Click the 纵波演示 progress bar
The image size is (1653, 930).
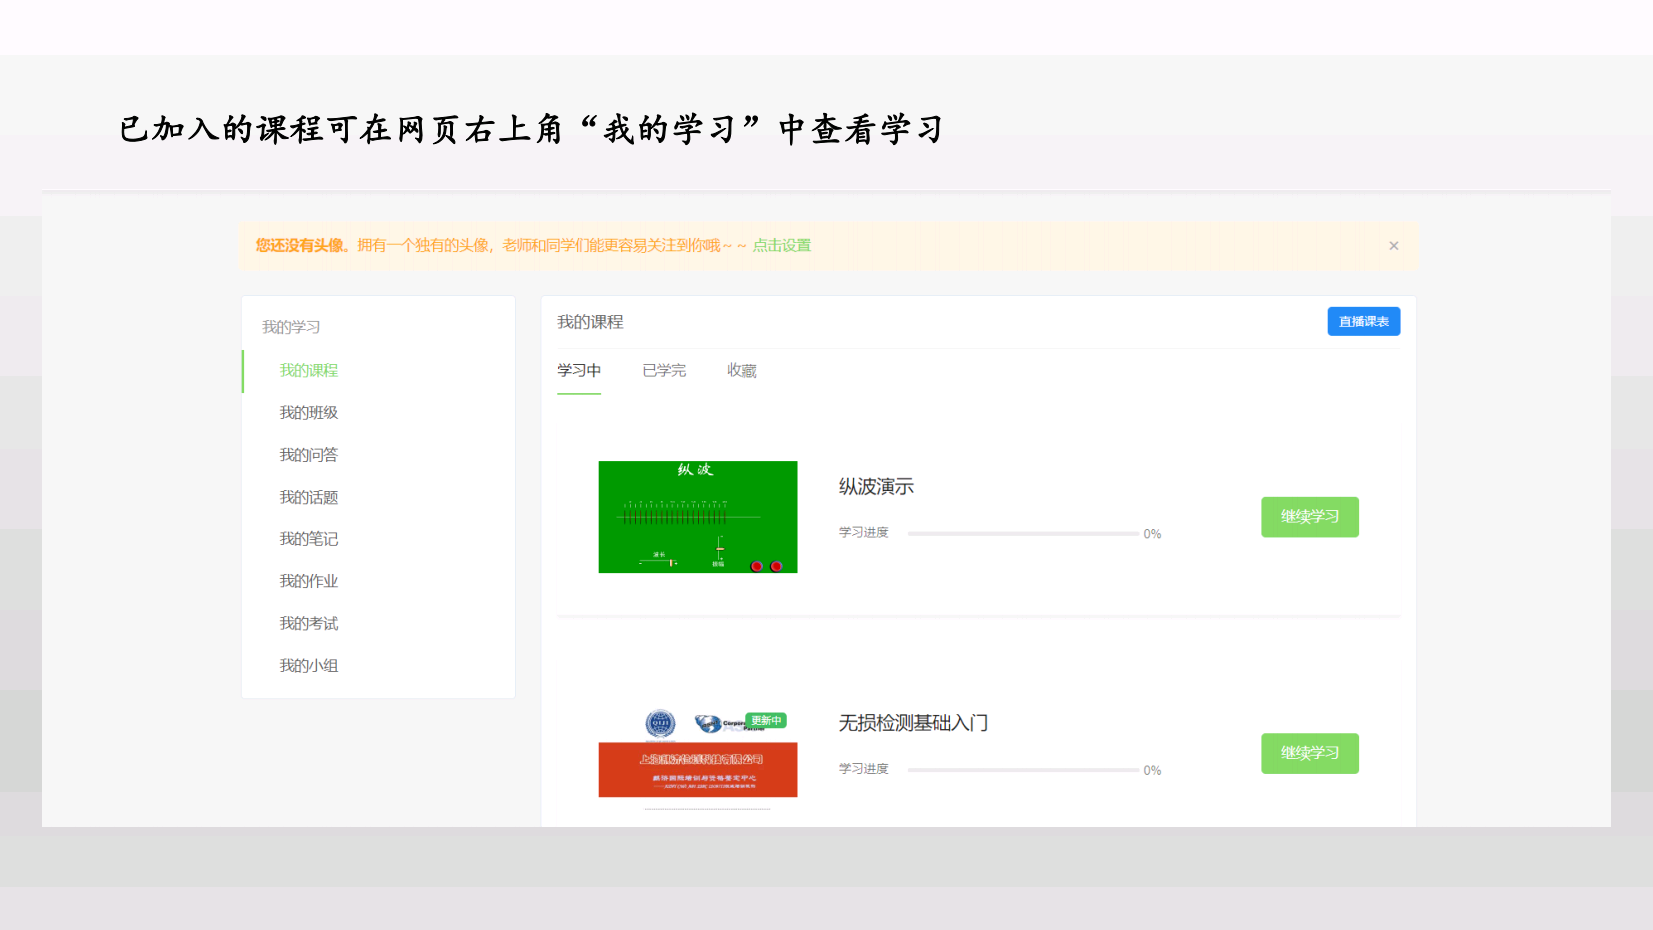[1022, 534]
